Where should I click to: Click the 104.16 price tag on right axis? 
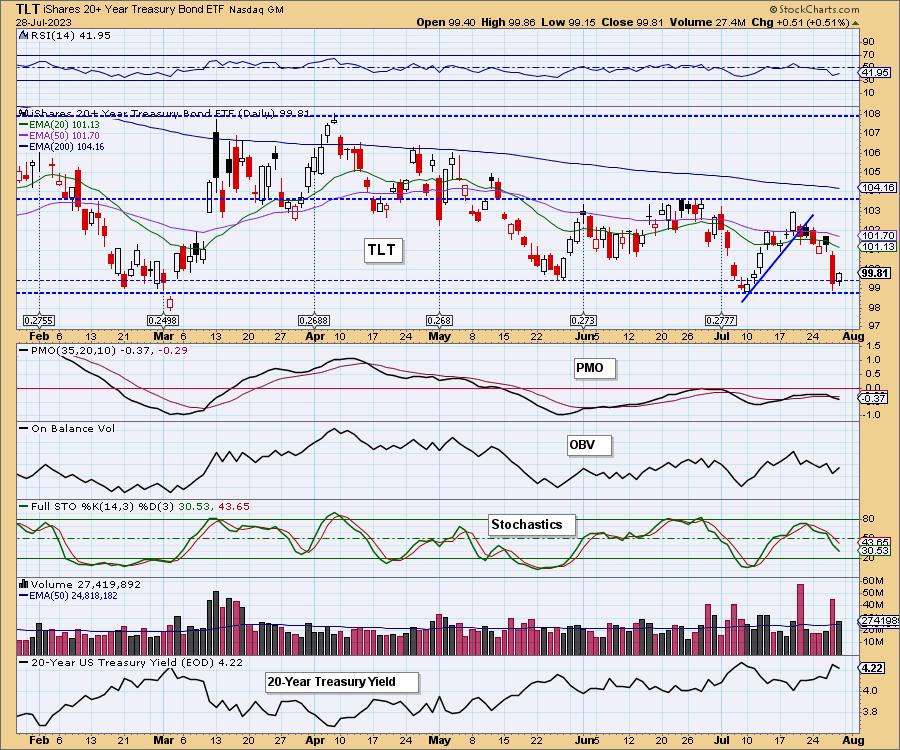[878, 188]
